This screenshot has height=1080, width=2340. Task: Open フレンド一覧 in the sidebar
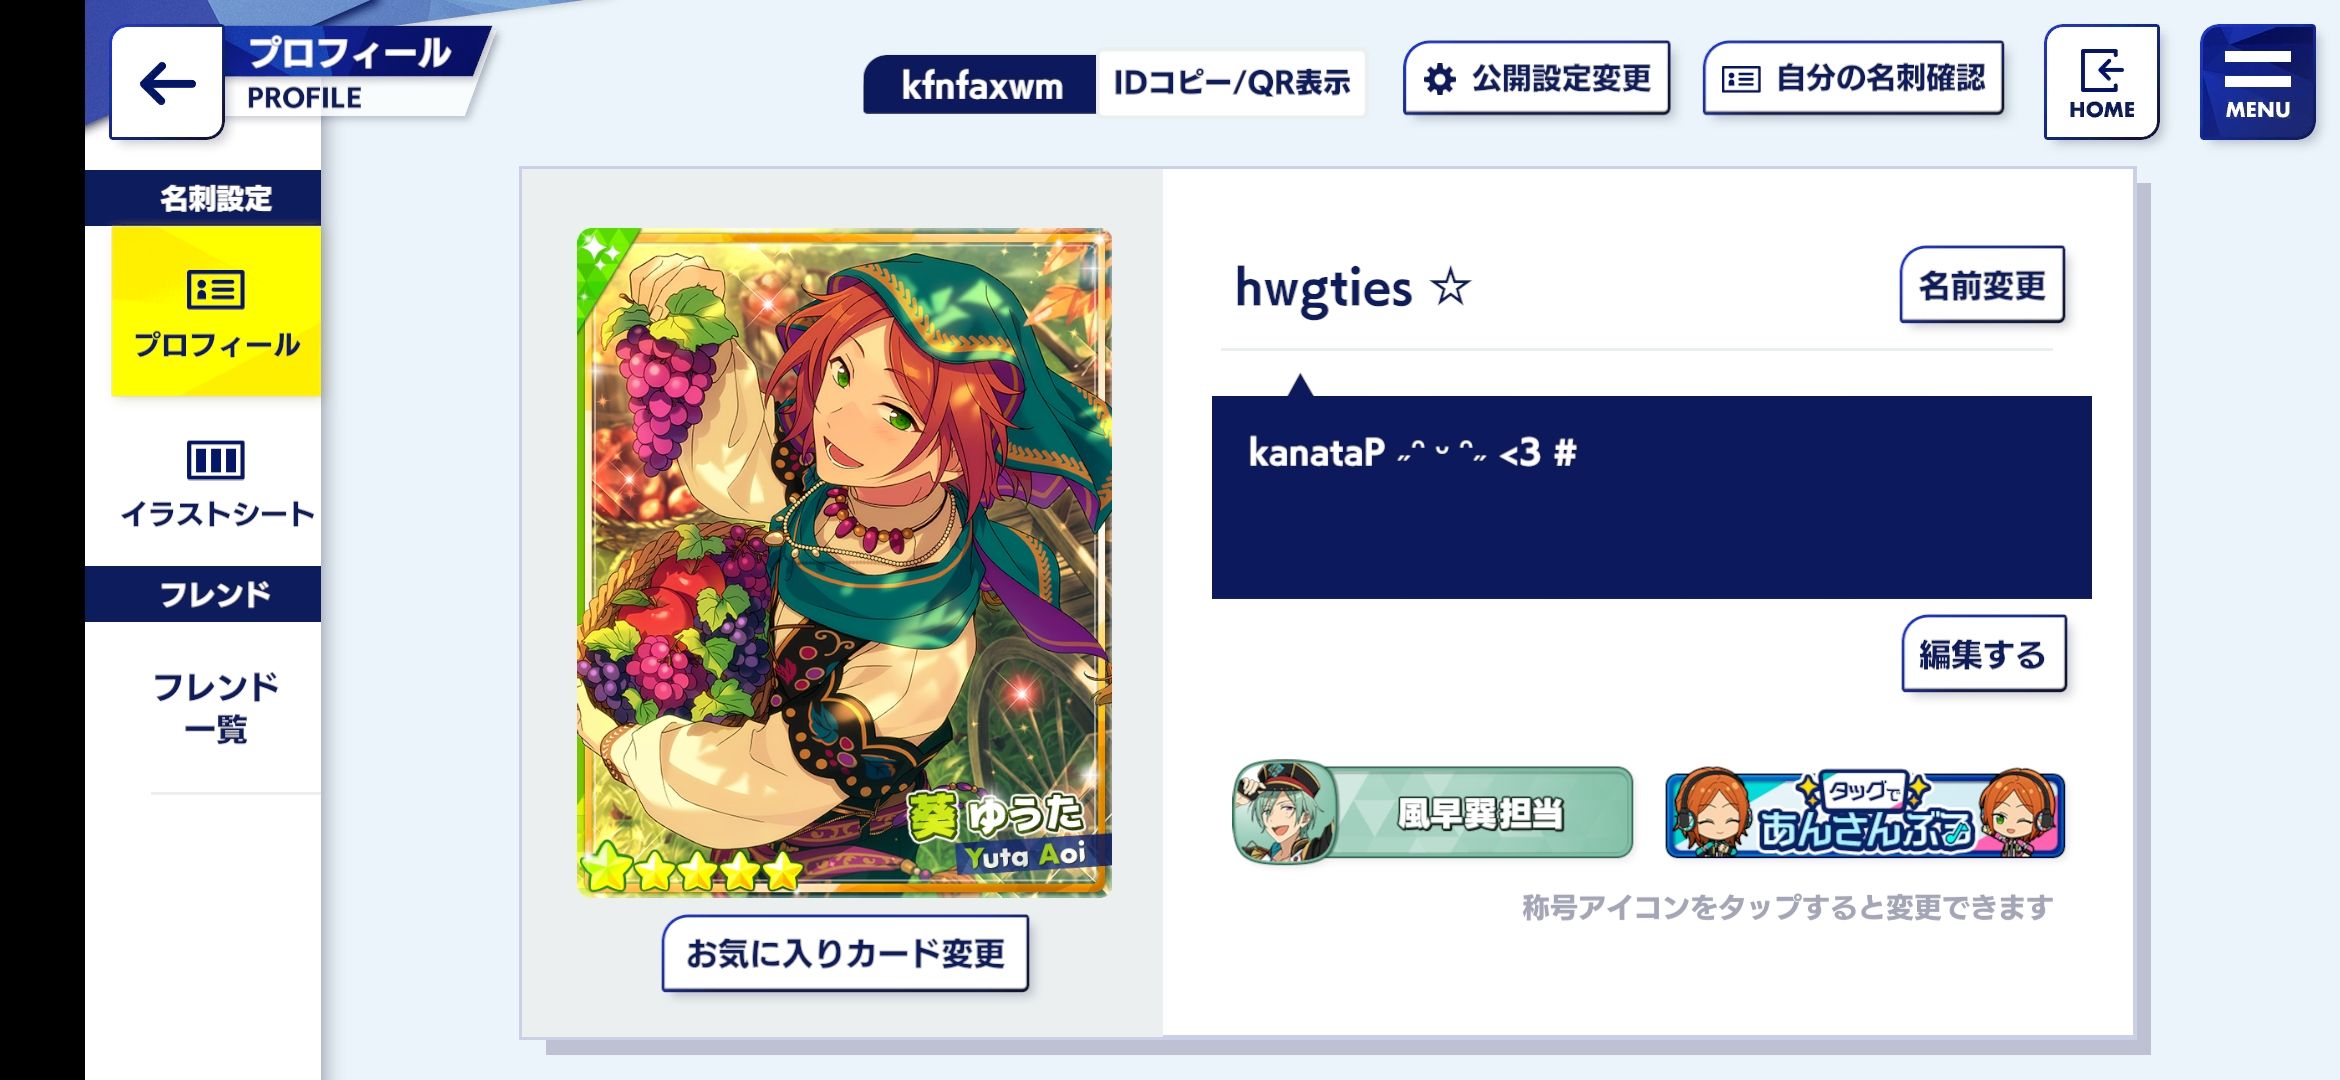(x=216, y=707)
